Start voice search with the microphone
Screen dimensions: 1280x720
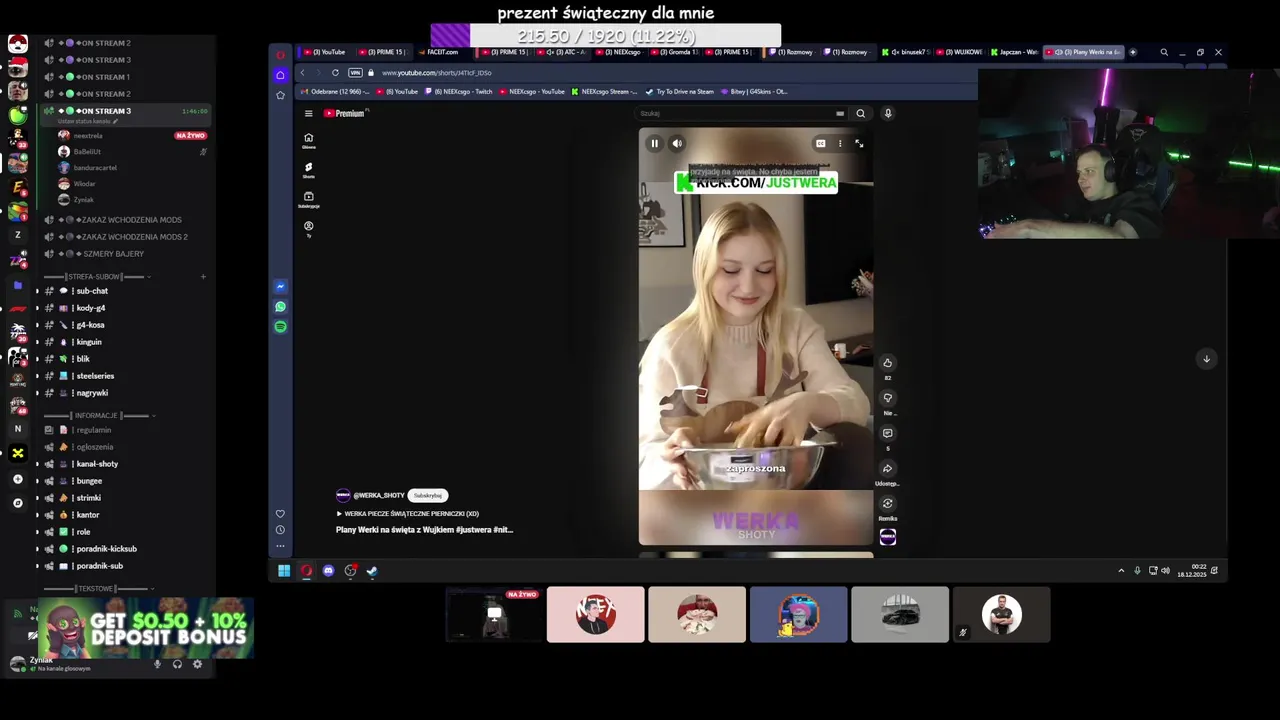point(887,113)
